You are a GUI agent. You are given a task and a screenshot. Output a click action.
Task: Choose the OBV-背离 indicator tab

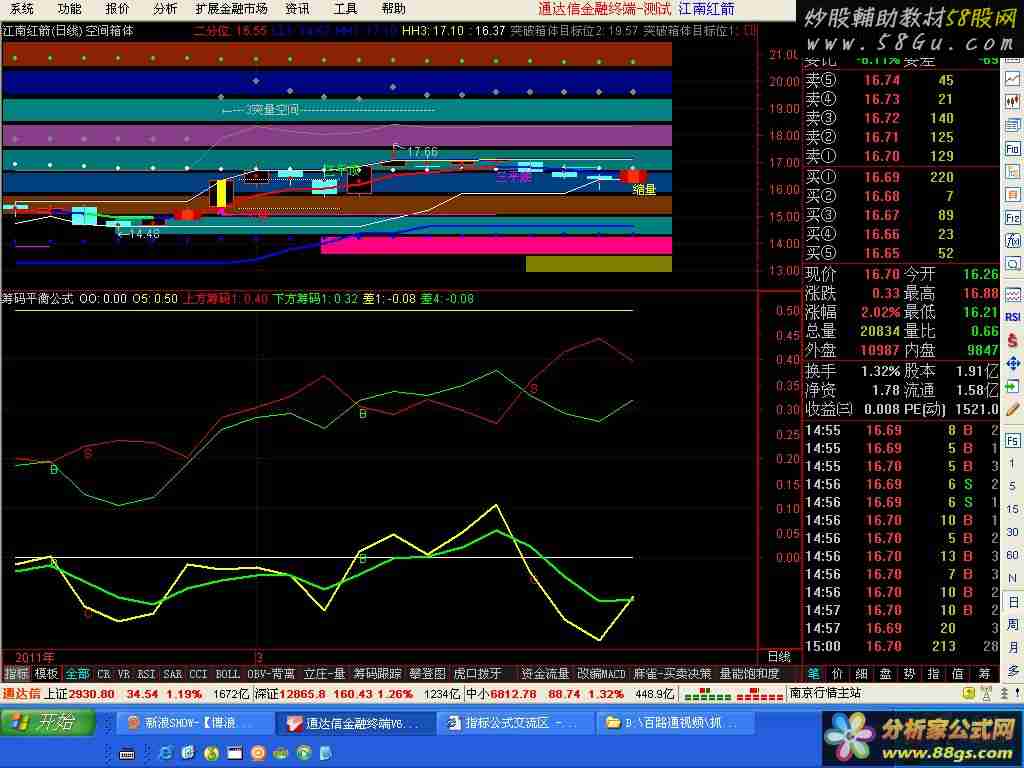270,673
